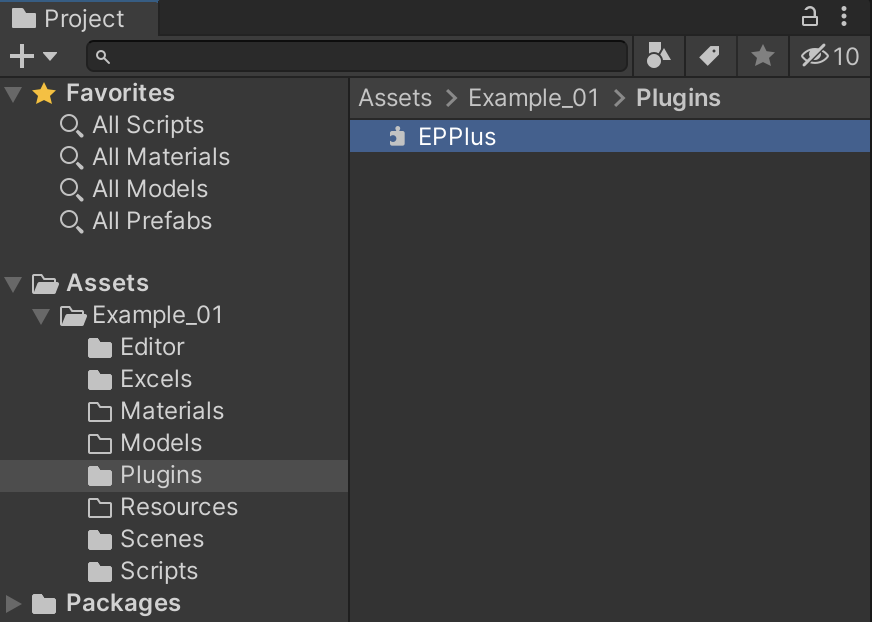Screen dimensions: 872x622
Task: Open the Models folder
Action: click(161, 443)
